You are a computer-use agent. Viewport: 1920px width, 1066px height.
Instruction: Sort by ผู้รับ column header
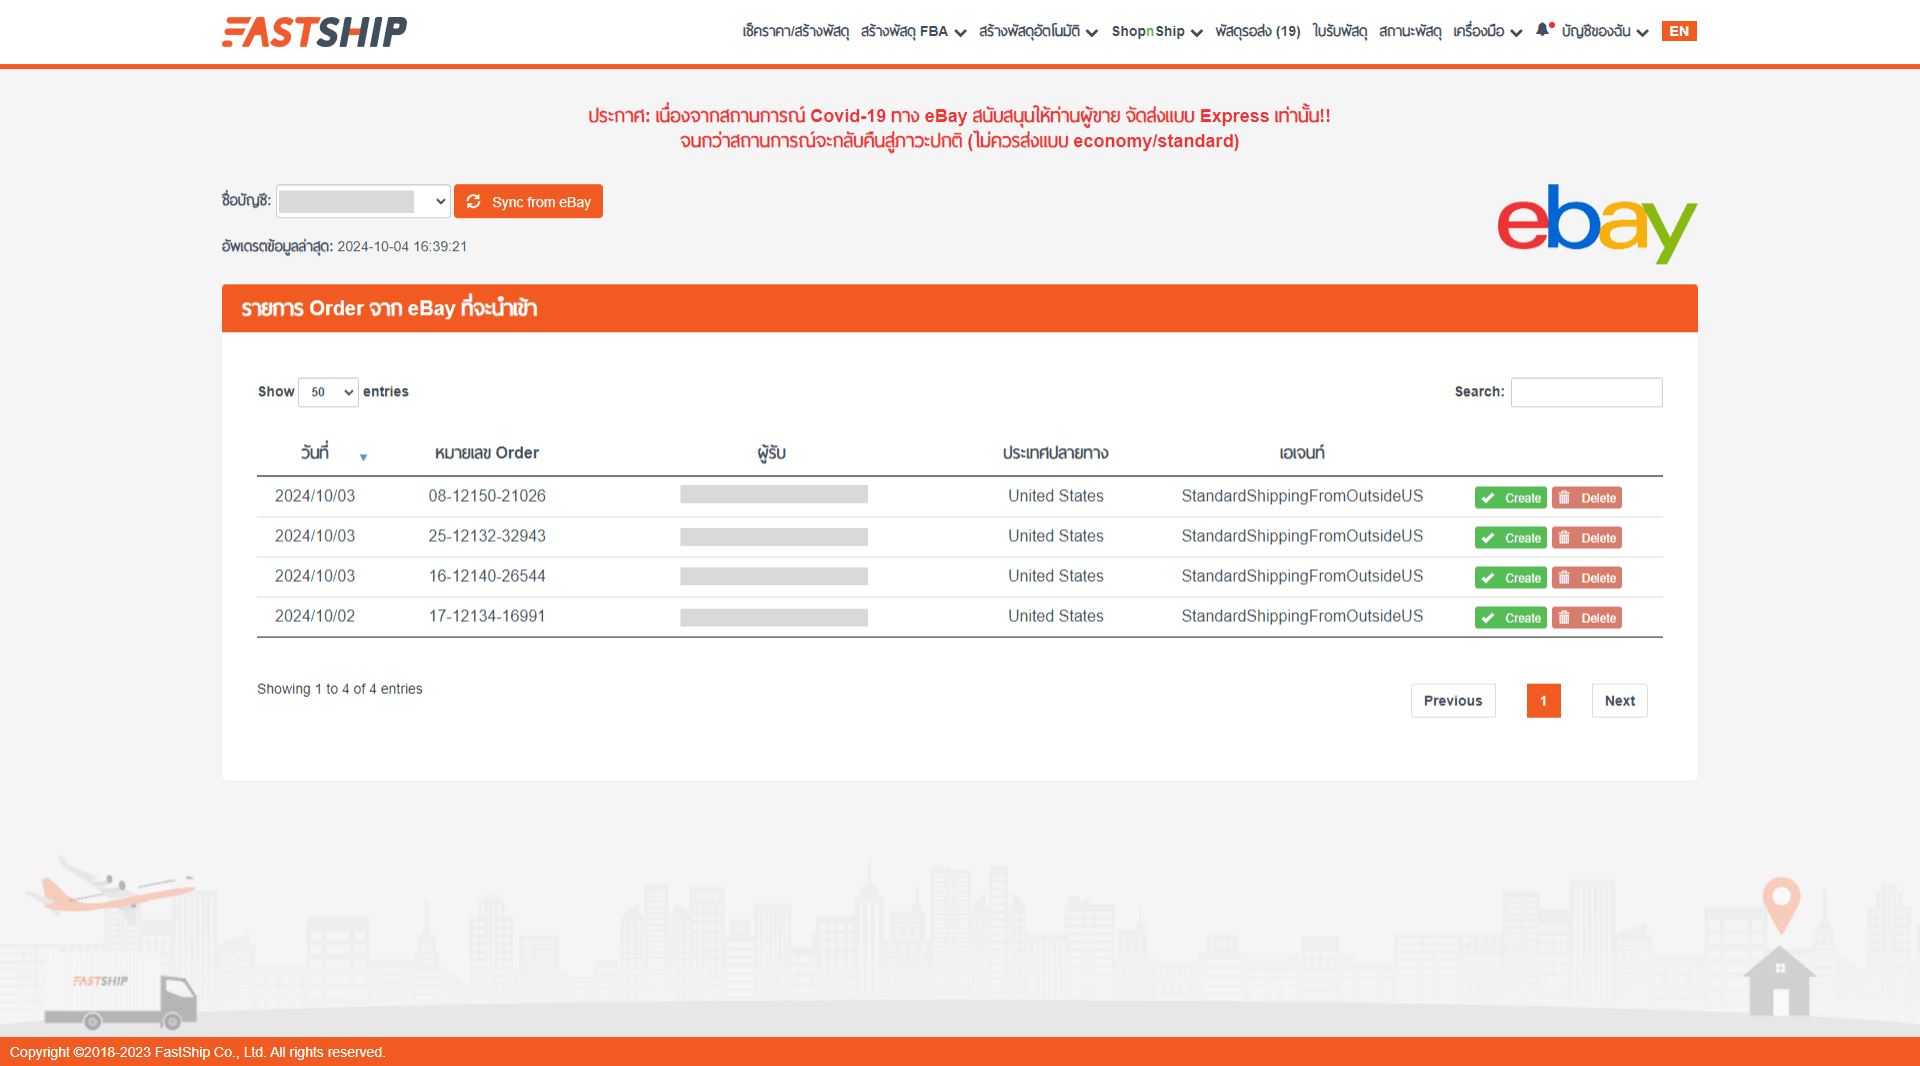click(x=771, y=453)
